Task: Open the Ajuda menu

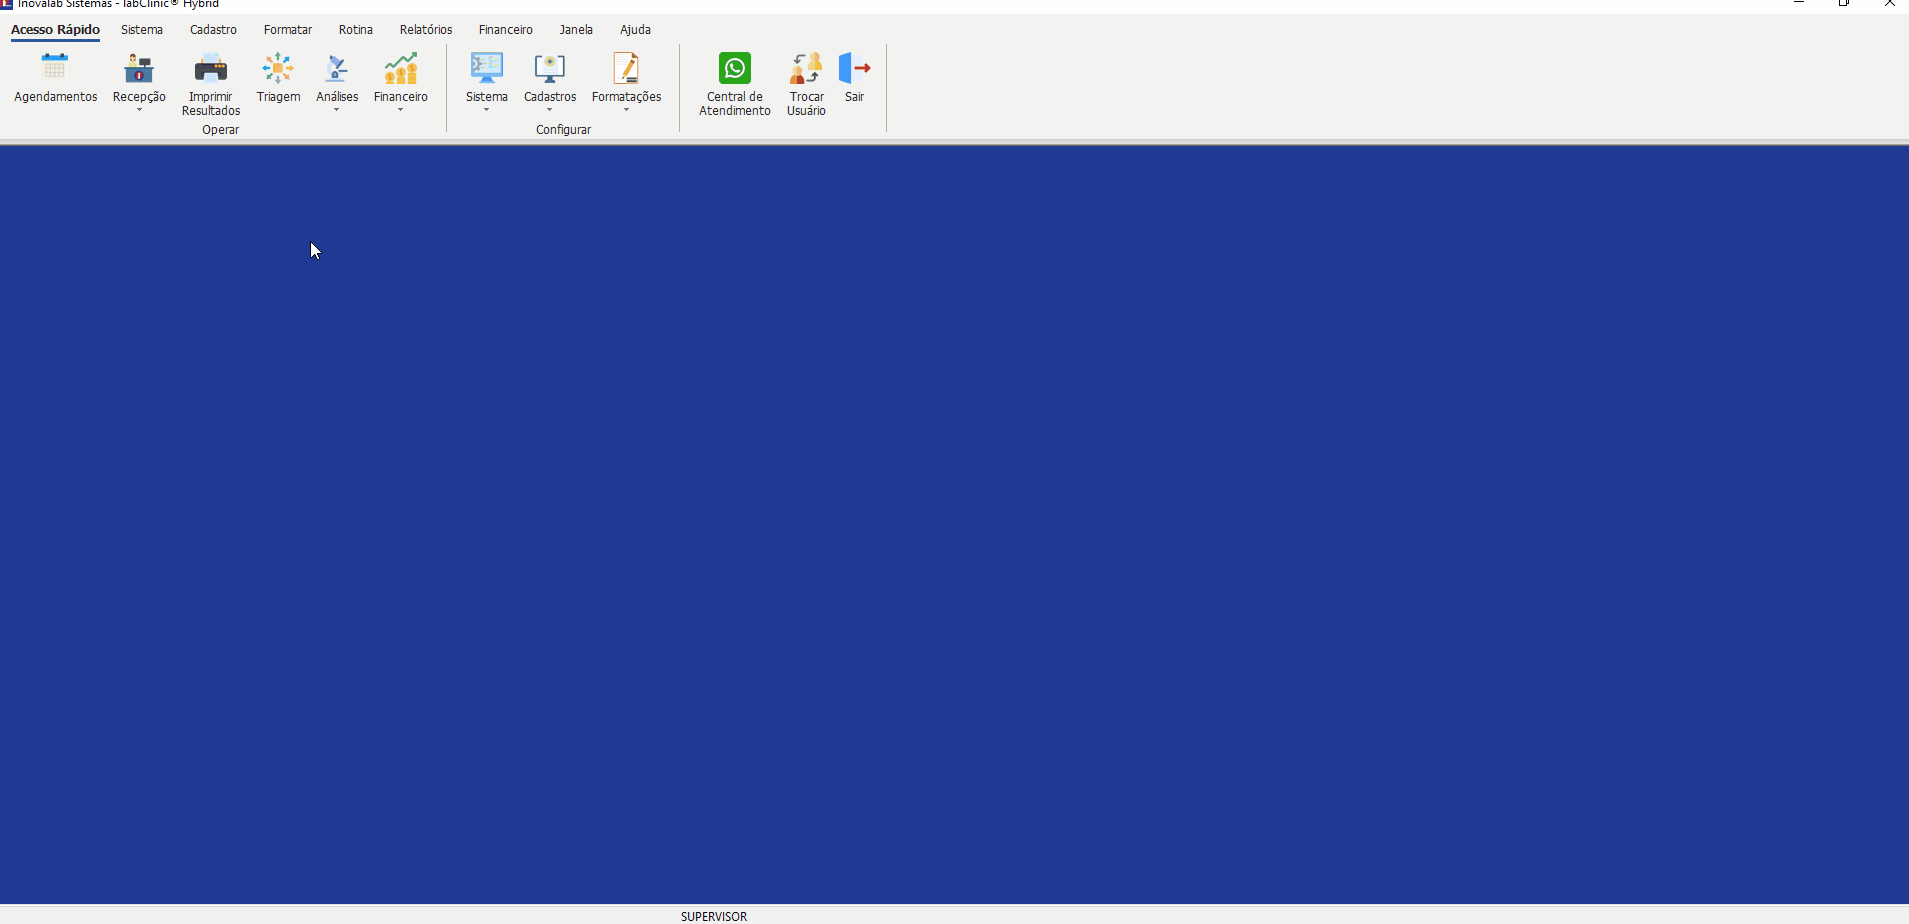Action: pos(635,30)
